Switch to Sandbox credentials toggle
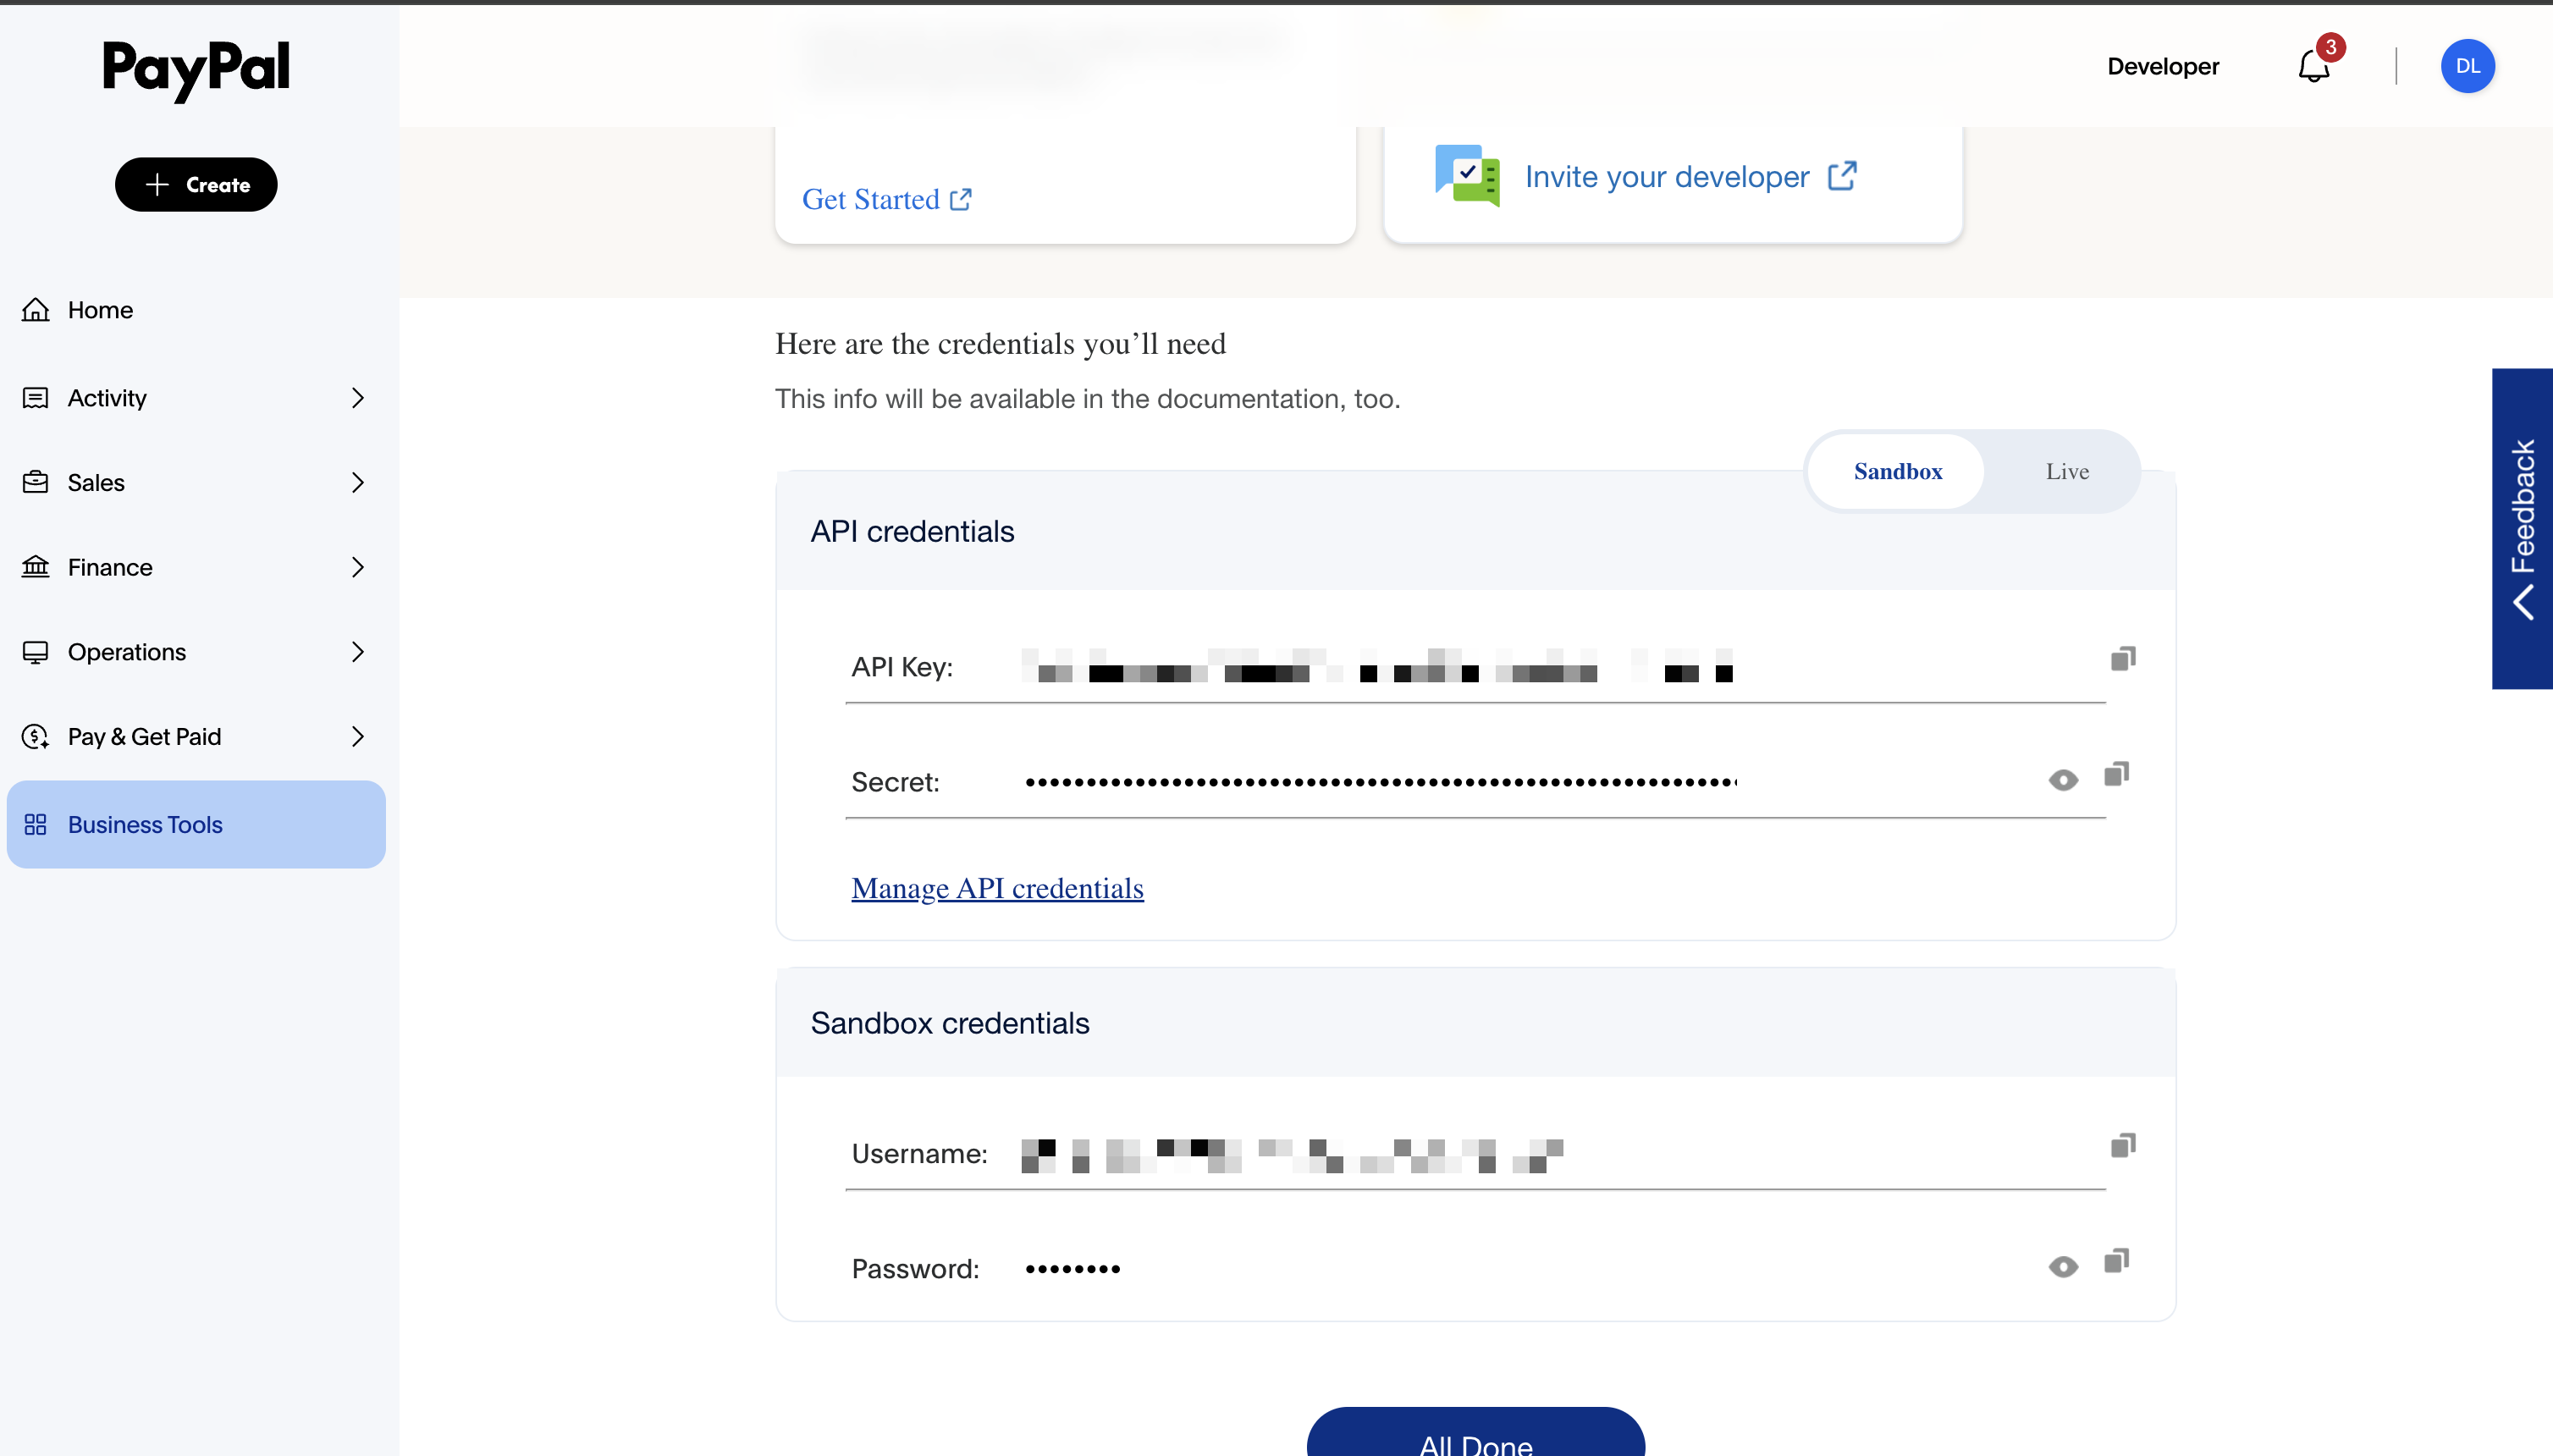 [1897, 472]
